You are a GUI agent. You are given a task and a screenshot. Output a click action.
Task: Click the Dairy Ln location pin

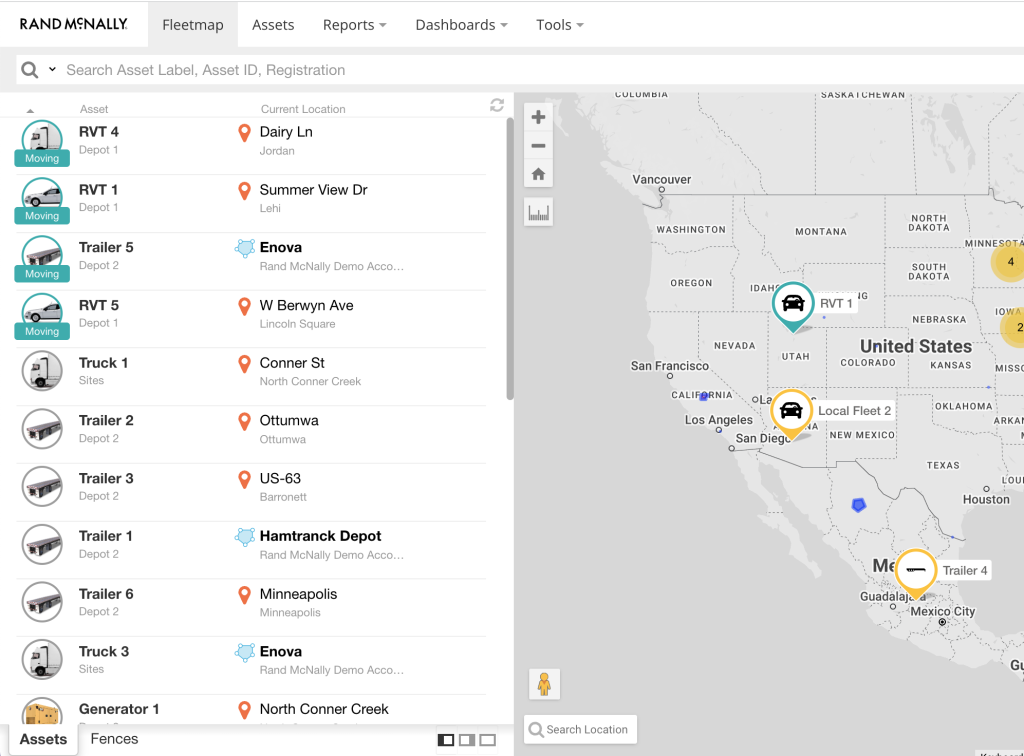pyautogui.click(x=244, y=133)
